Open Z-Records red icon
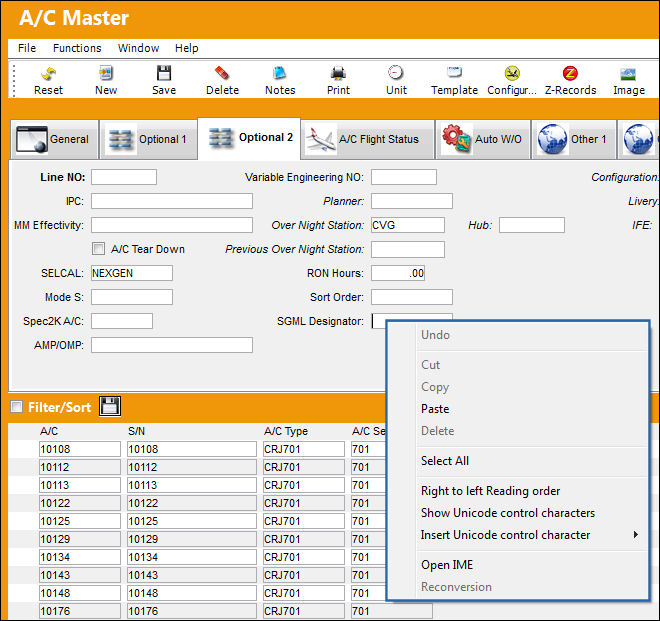Viewport: 660px width, 621px height. tap(570, 73)
